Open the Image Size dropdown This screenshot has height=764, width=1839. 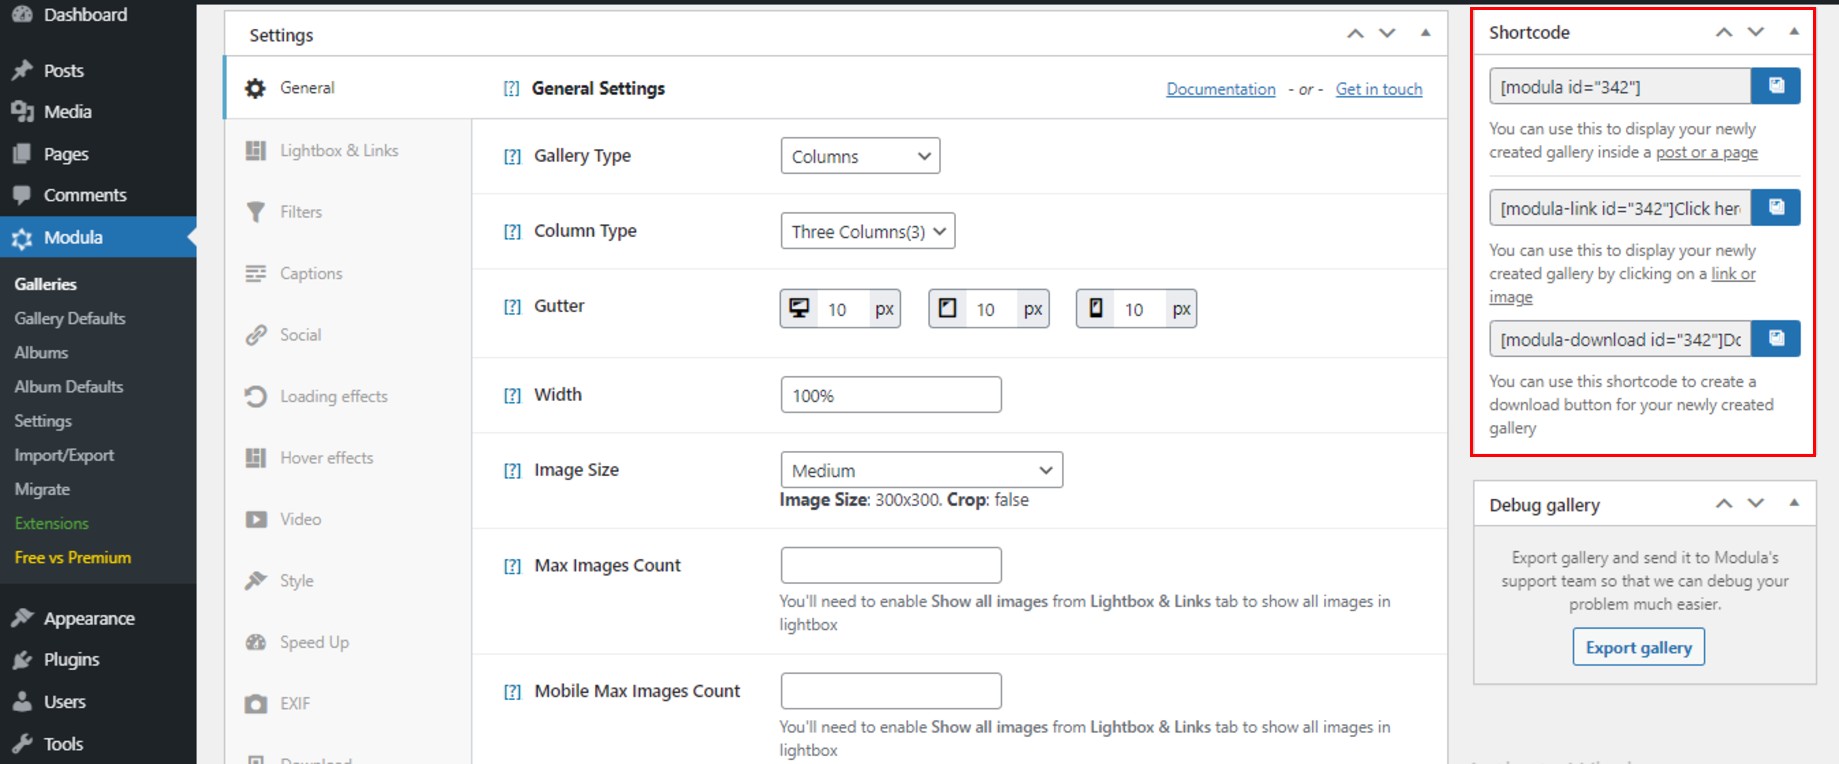921,470
